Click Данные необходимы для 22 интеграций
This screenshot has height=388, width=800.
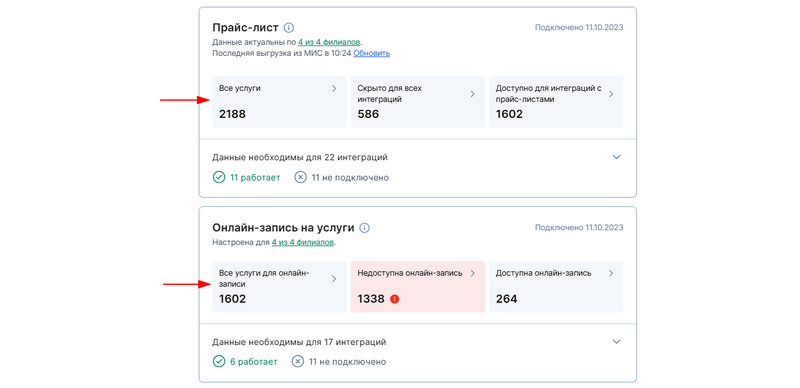[x=299, y=157]
